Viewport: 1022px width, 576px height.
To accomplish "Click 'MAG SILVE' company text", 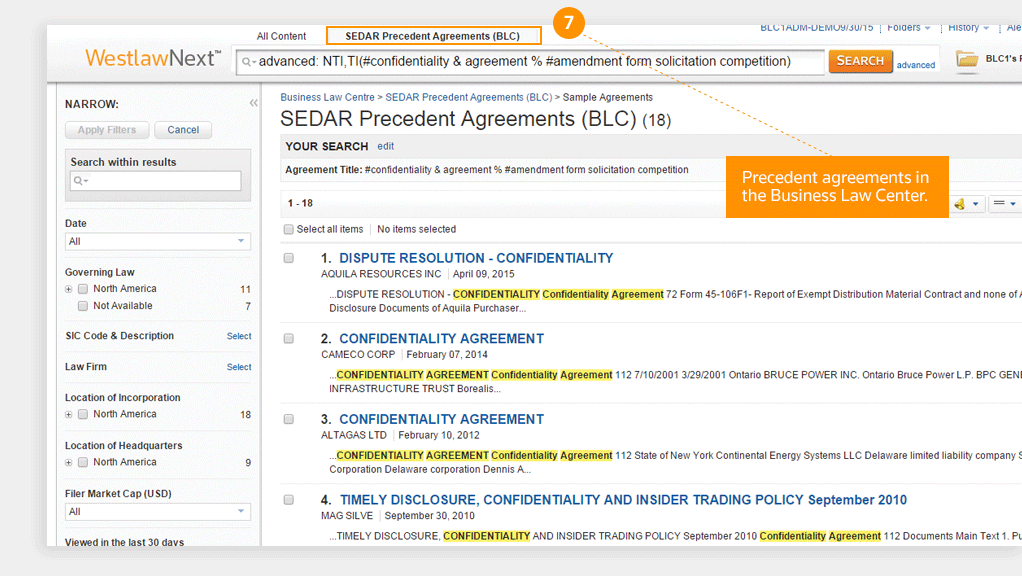I will coord(347,516).
